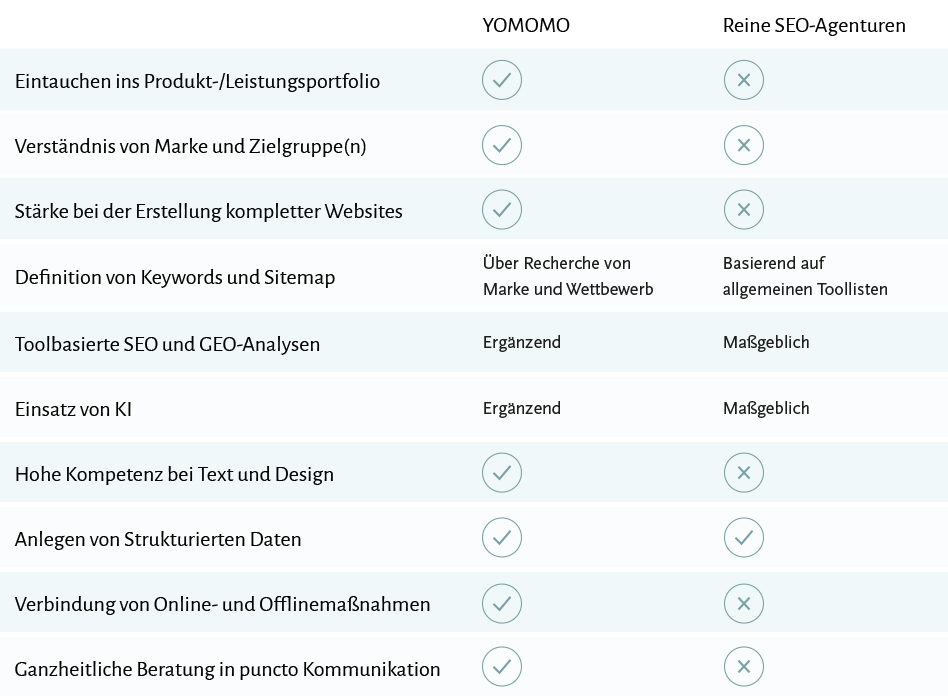This screenshot has height=696, width=948.
Task: Select the Reine SEO-Agenturen column header
Action: pos(814,26)
